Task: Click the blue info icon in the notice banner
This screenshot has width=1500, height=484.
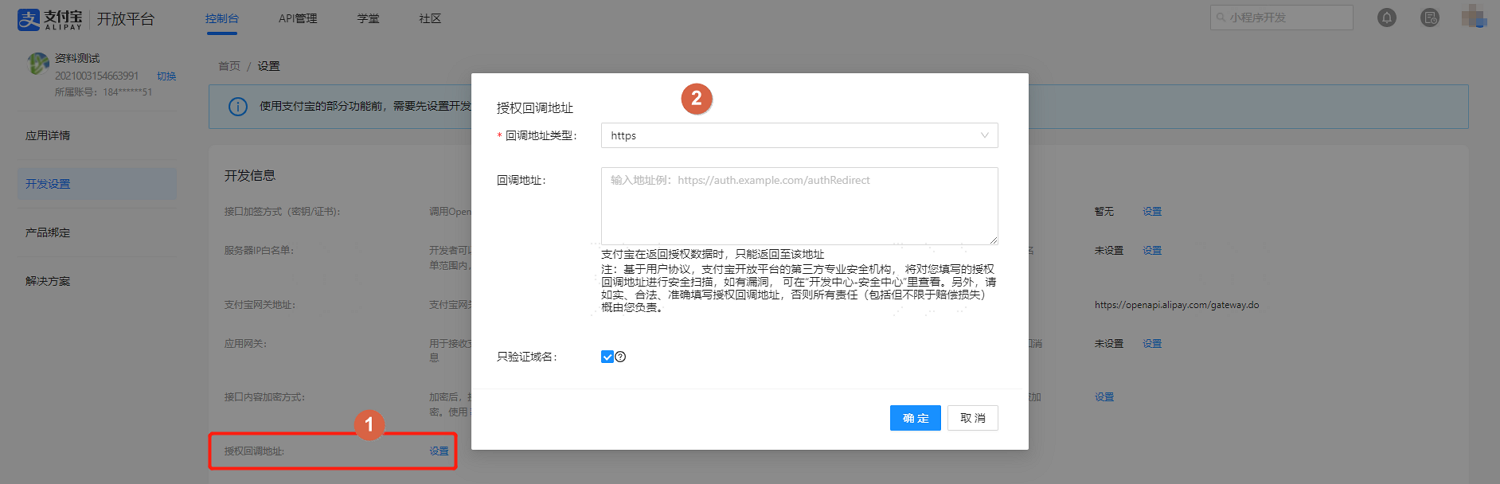Action: pyautogui.click(x=238, y=106)
